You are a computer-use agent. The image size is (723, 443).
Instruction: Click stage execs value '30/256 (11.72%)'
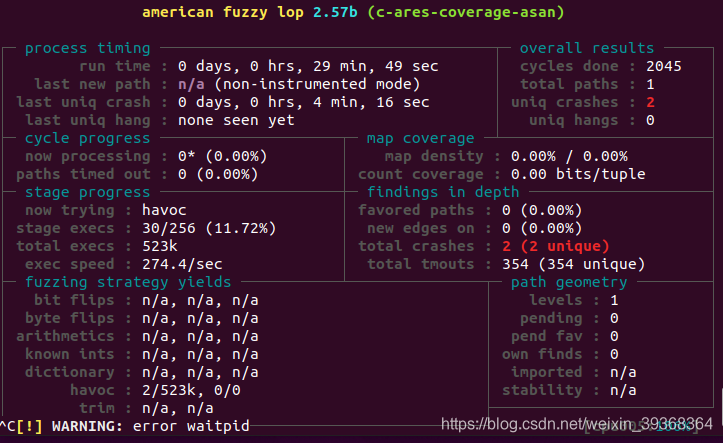tap(209, 228)
